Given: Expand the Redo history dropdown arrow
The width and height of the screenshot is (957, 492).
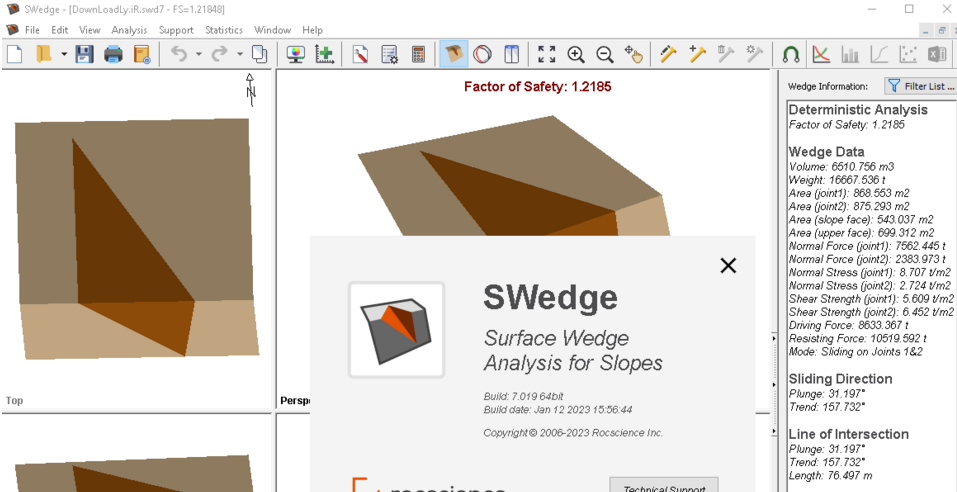Looking at the screenshot, I should pos(240,54).
